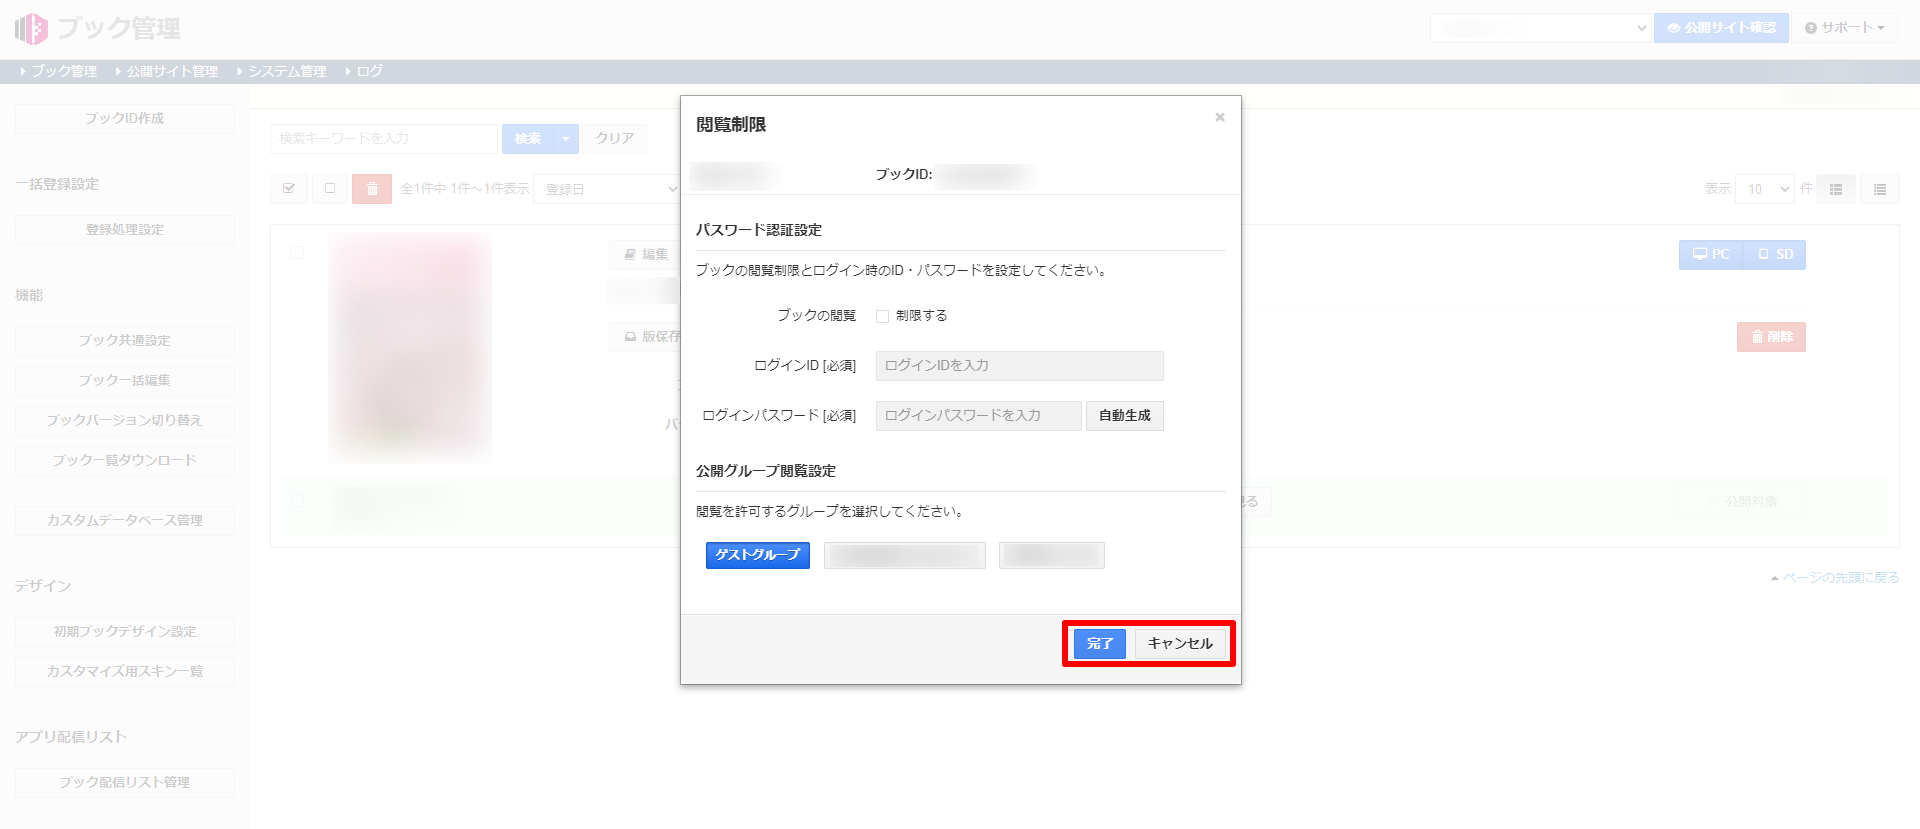This screenshot has height=829, width=1920.
Task: Click the 自動生成 button to auto-generate a password
Action: click(x=1124, y=416)
